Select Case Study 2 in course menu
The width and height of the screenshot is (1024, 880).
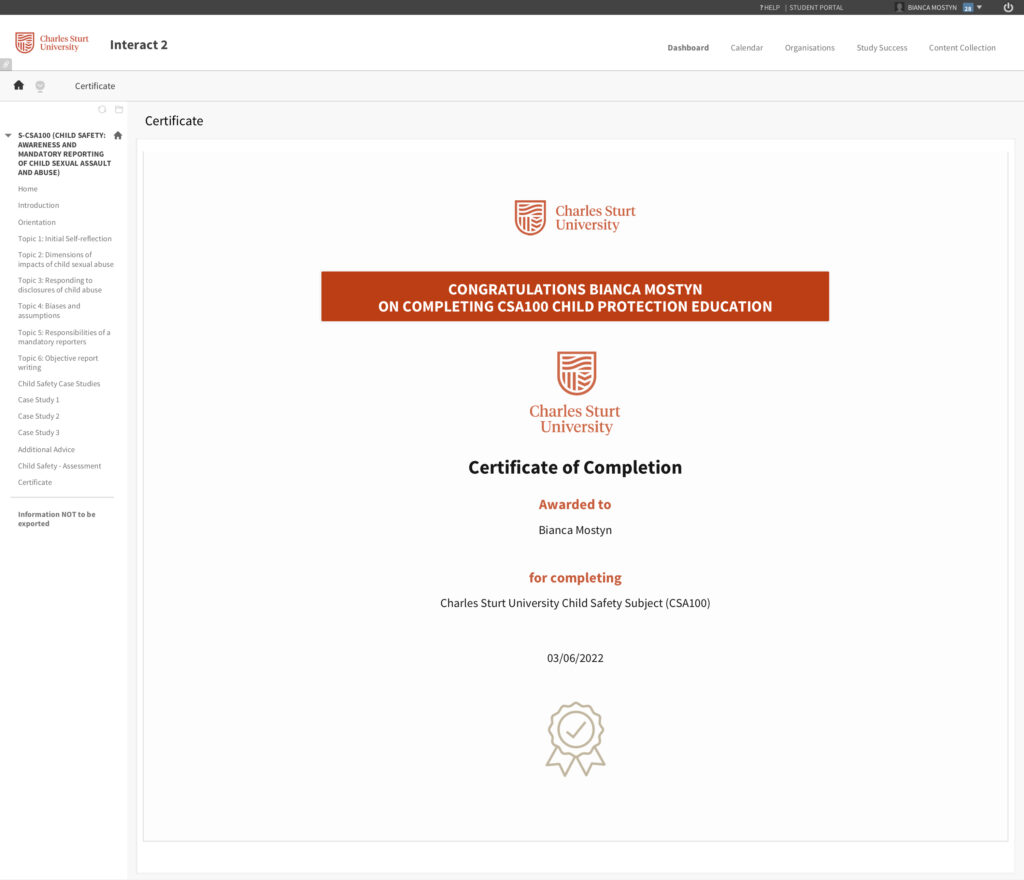pyautogui.click(x=38, y=416)
